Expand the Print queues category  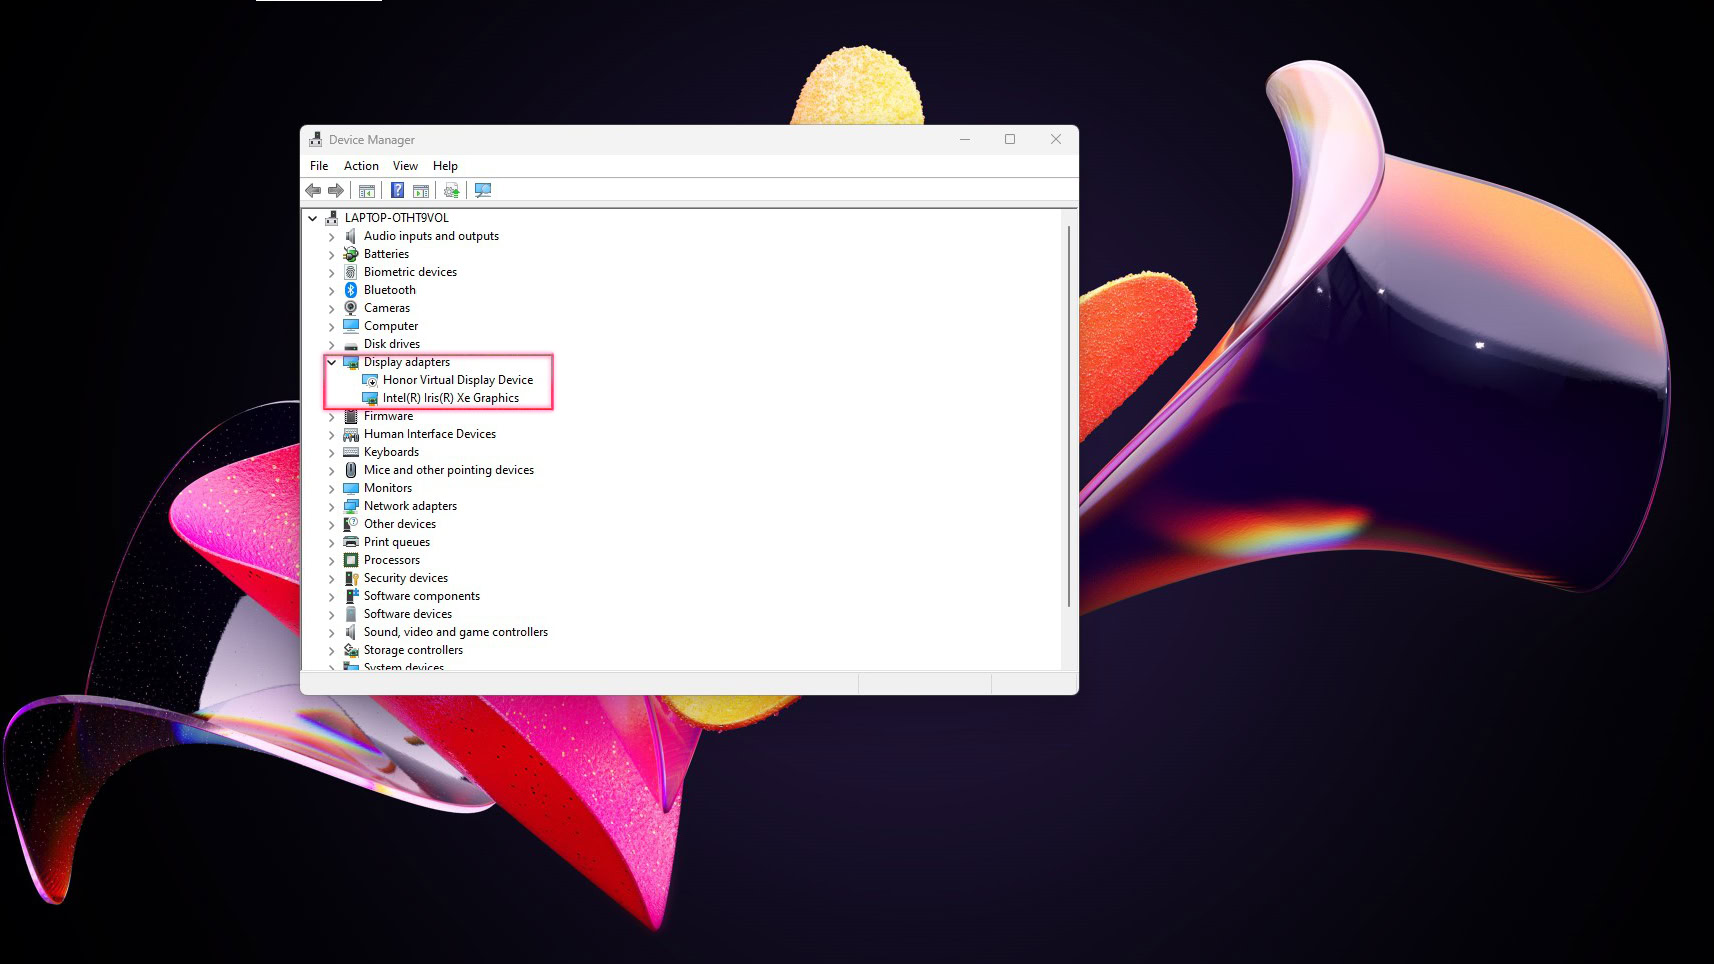click(x=332, y=542)
